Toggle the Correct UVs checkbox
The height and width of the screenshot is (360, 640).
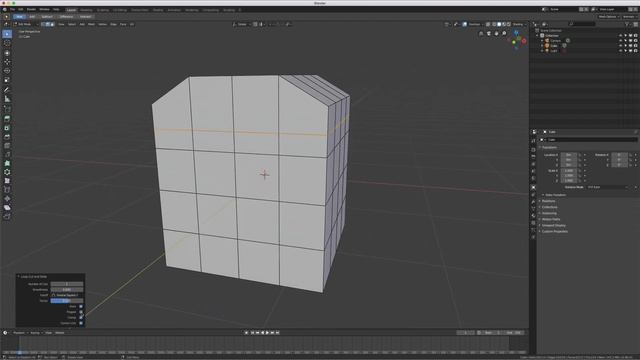(x=81, y=323)
